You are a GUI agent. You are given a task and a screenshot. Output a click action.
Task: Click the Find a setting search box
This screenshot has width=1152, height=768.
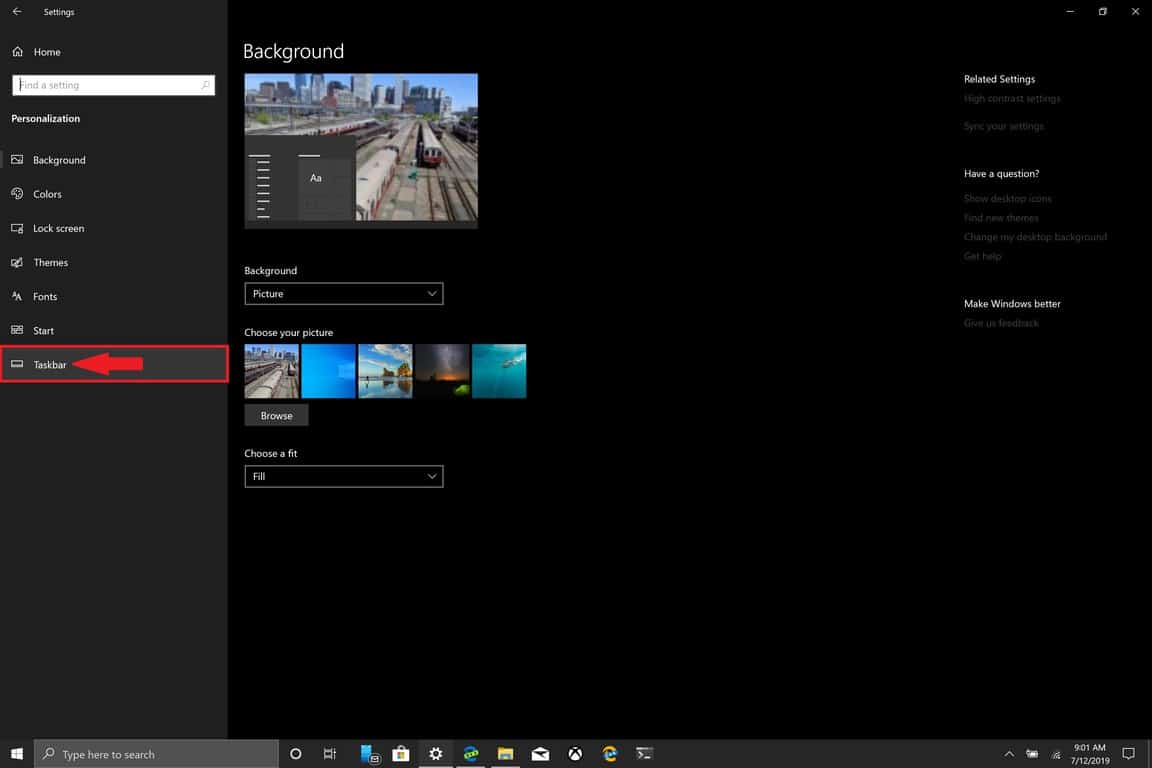[113, 85]
